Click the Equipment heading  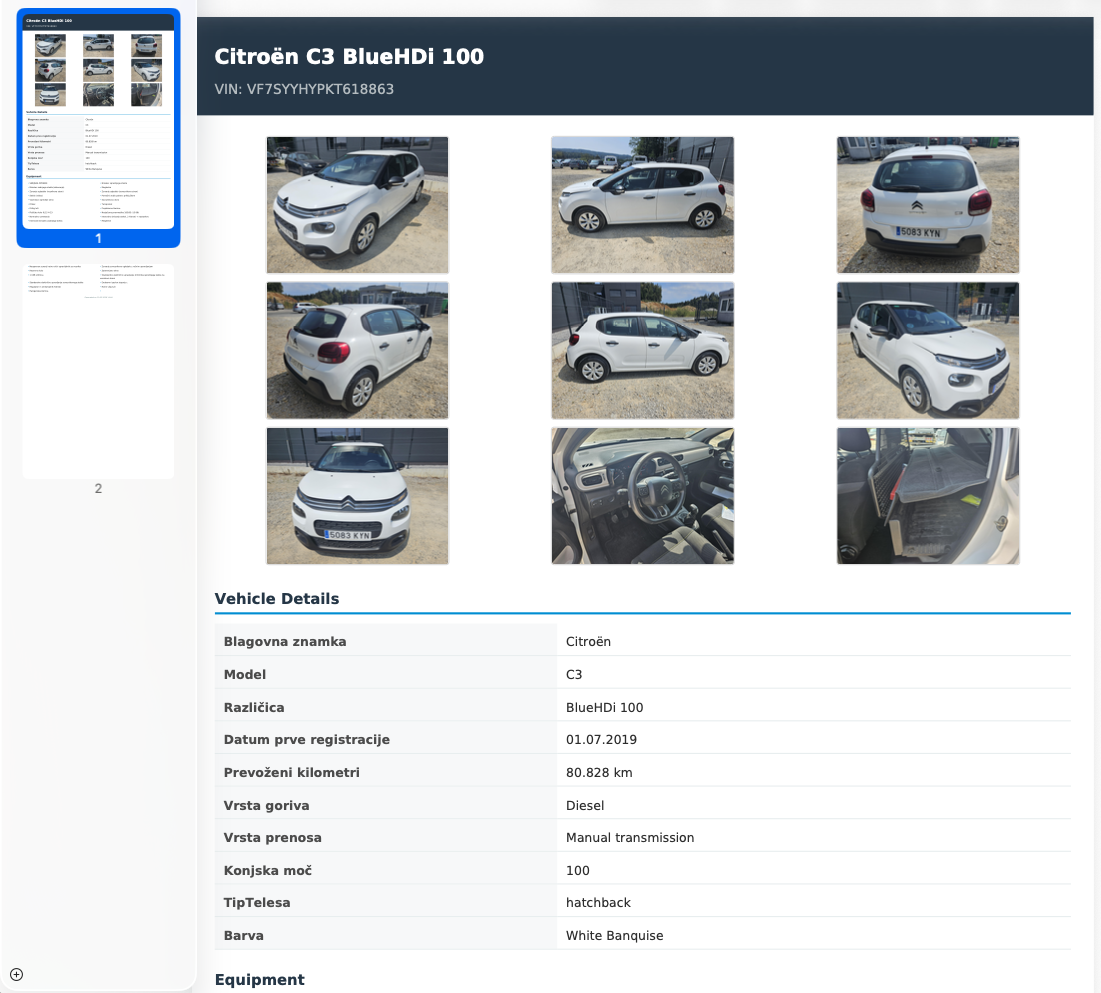259,980
